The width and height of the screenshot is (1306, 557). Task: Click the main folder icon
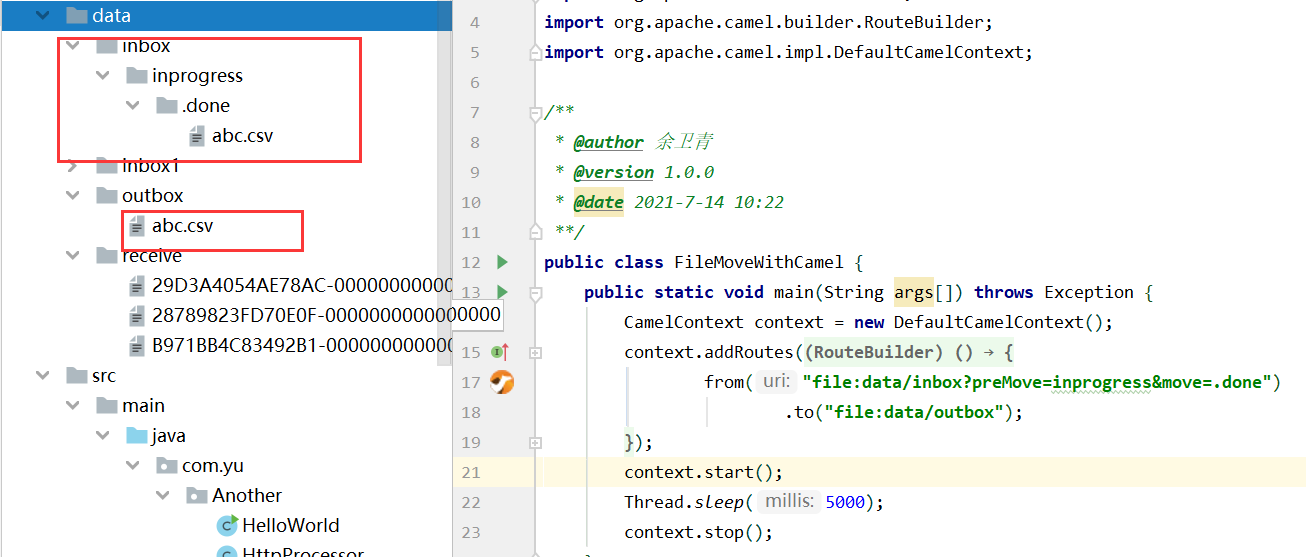tap(107, 406)
